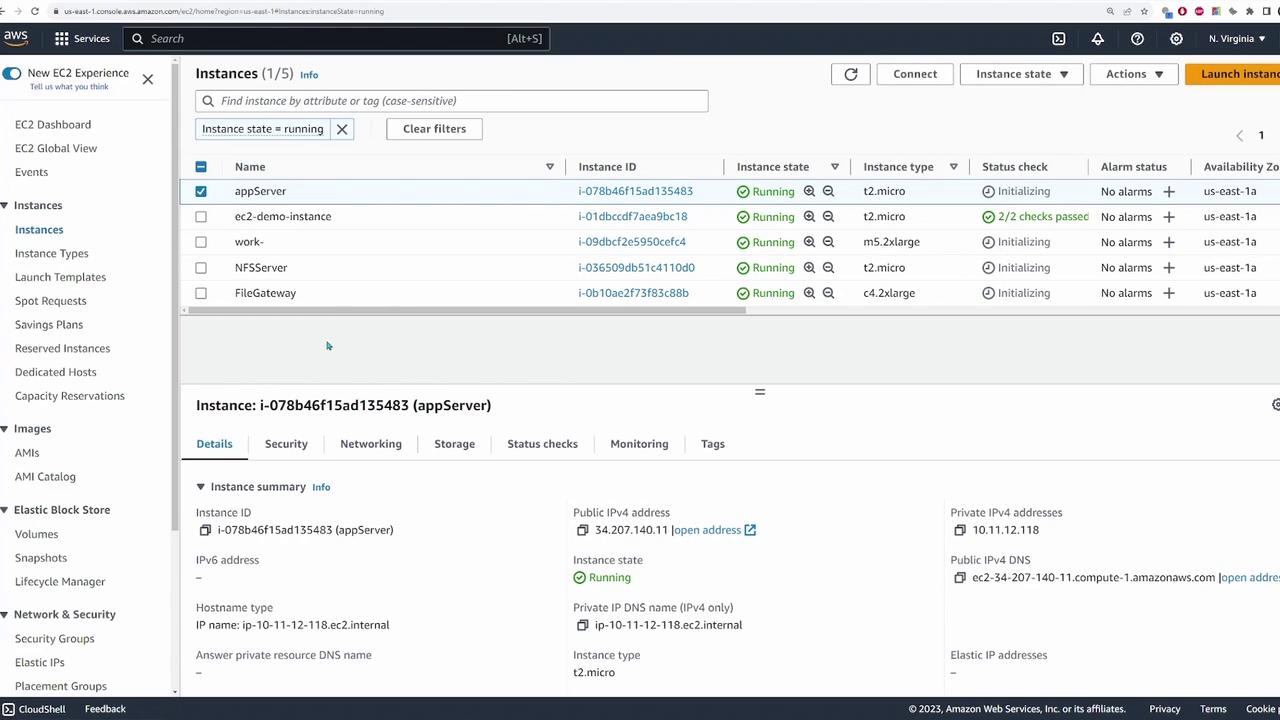Uncheck the appServer instance checkbox

point(201,191)
